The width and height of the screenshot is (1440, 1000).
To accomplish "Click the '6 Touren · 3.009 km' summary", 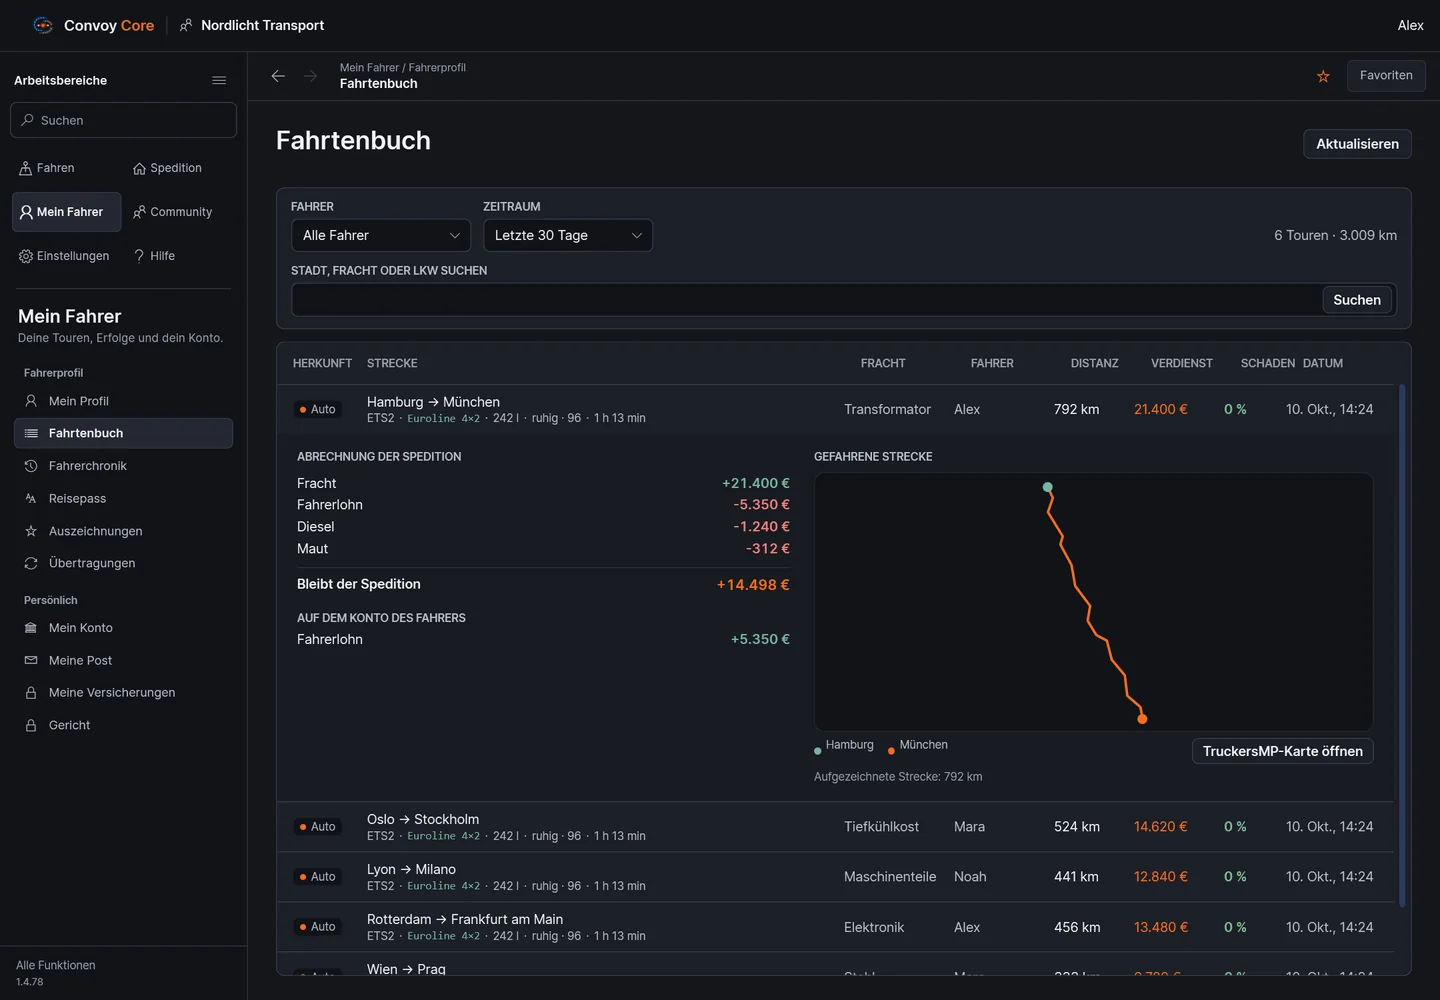I will [1335, 235].
